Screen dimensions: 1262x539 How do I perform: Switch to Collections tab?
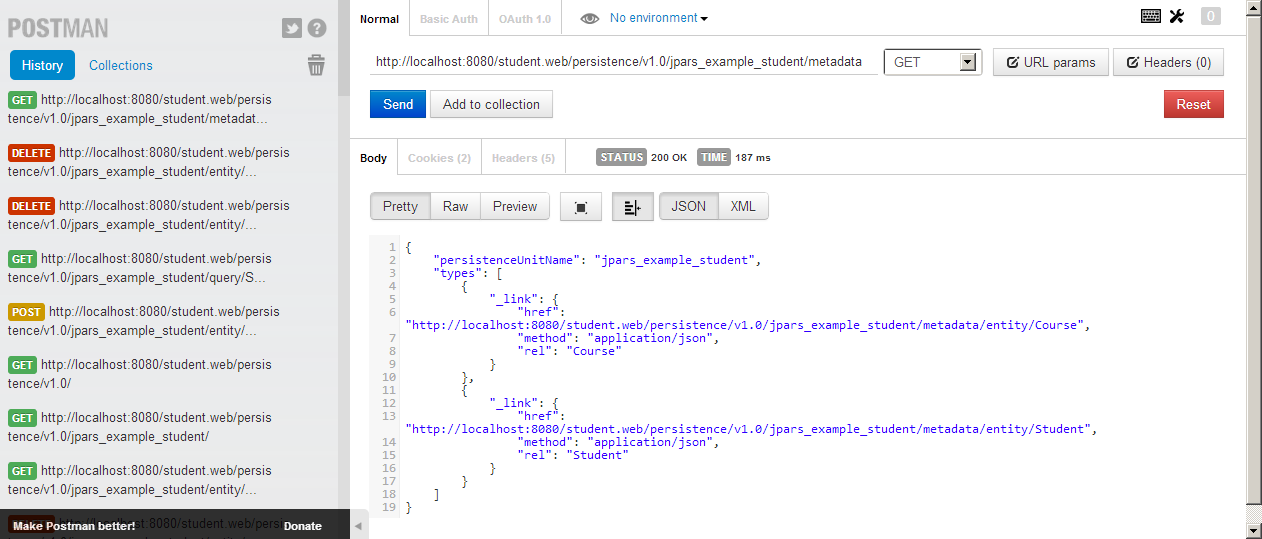coord(121,65)
